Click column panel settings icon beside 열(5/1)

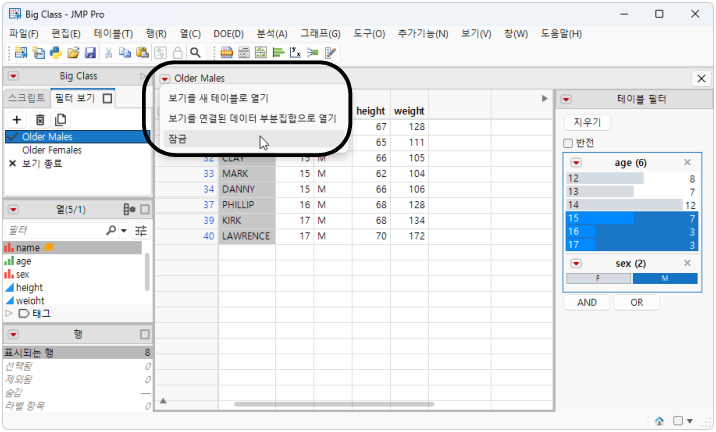tap(129, 210)
